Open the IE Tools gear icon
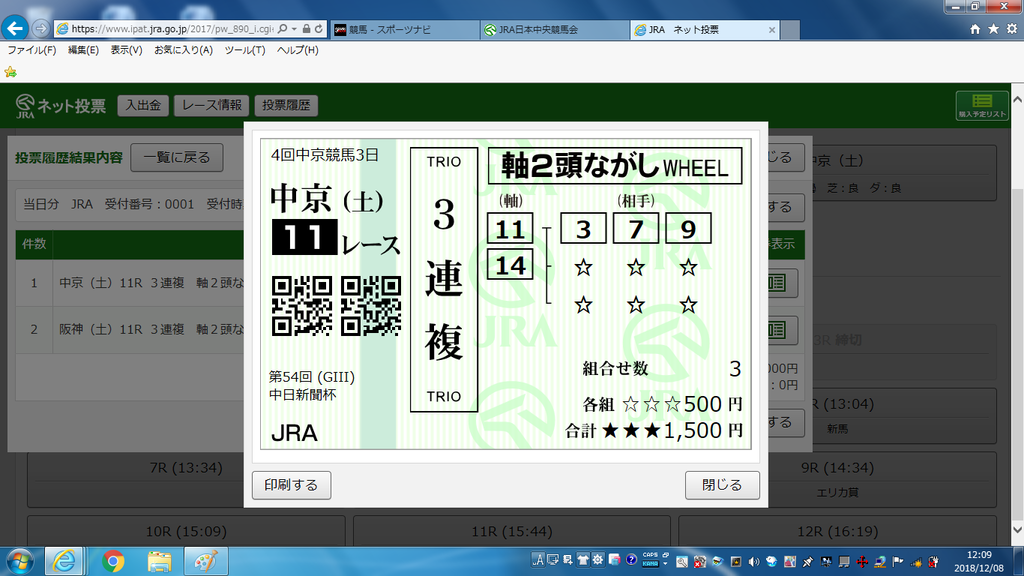Image resolution: width=1024 pixels, height=576 pixels. click(x=1012, y=29)
